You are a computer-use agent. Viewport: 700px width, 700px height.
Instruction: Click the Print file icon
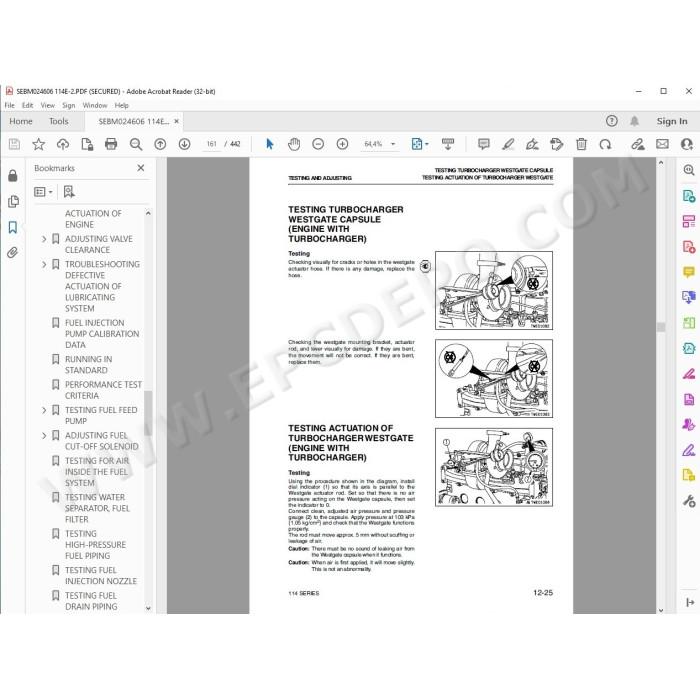111,144
